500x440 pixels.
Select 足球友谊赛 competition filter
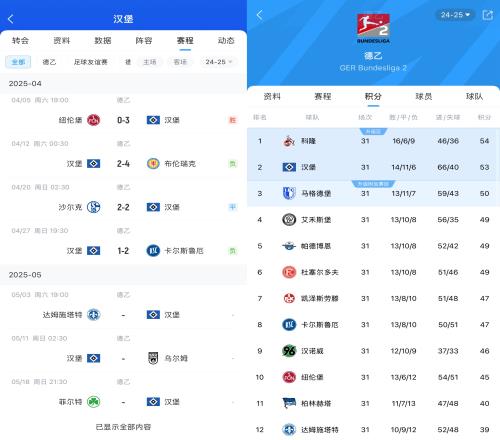90,62
